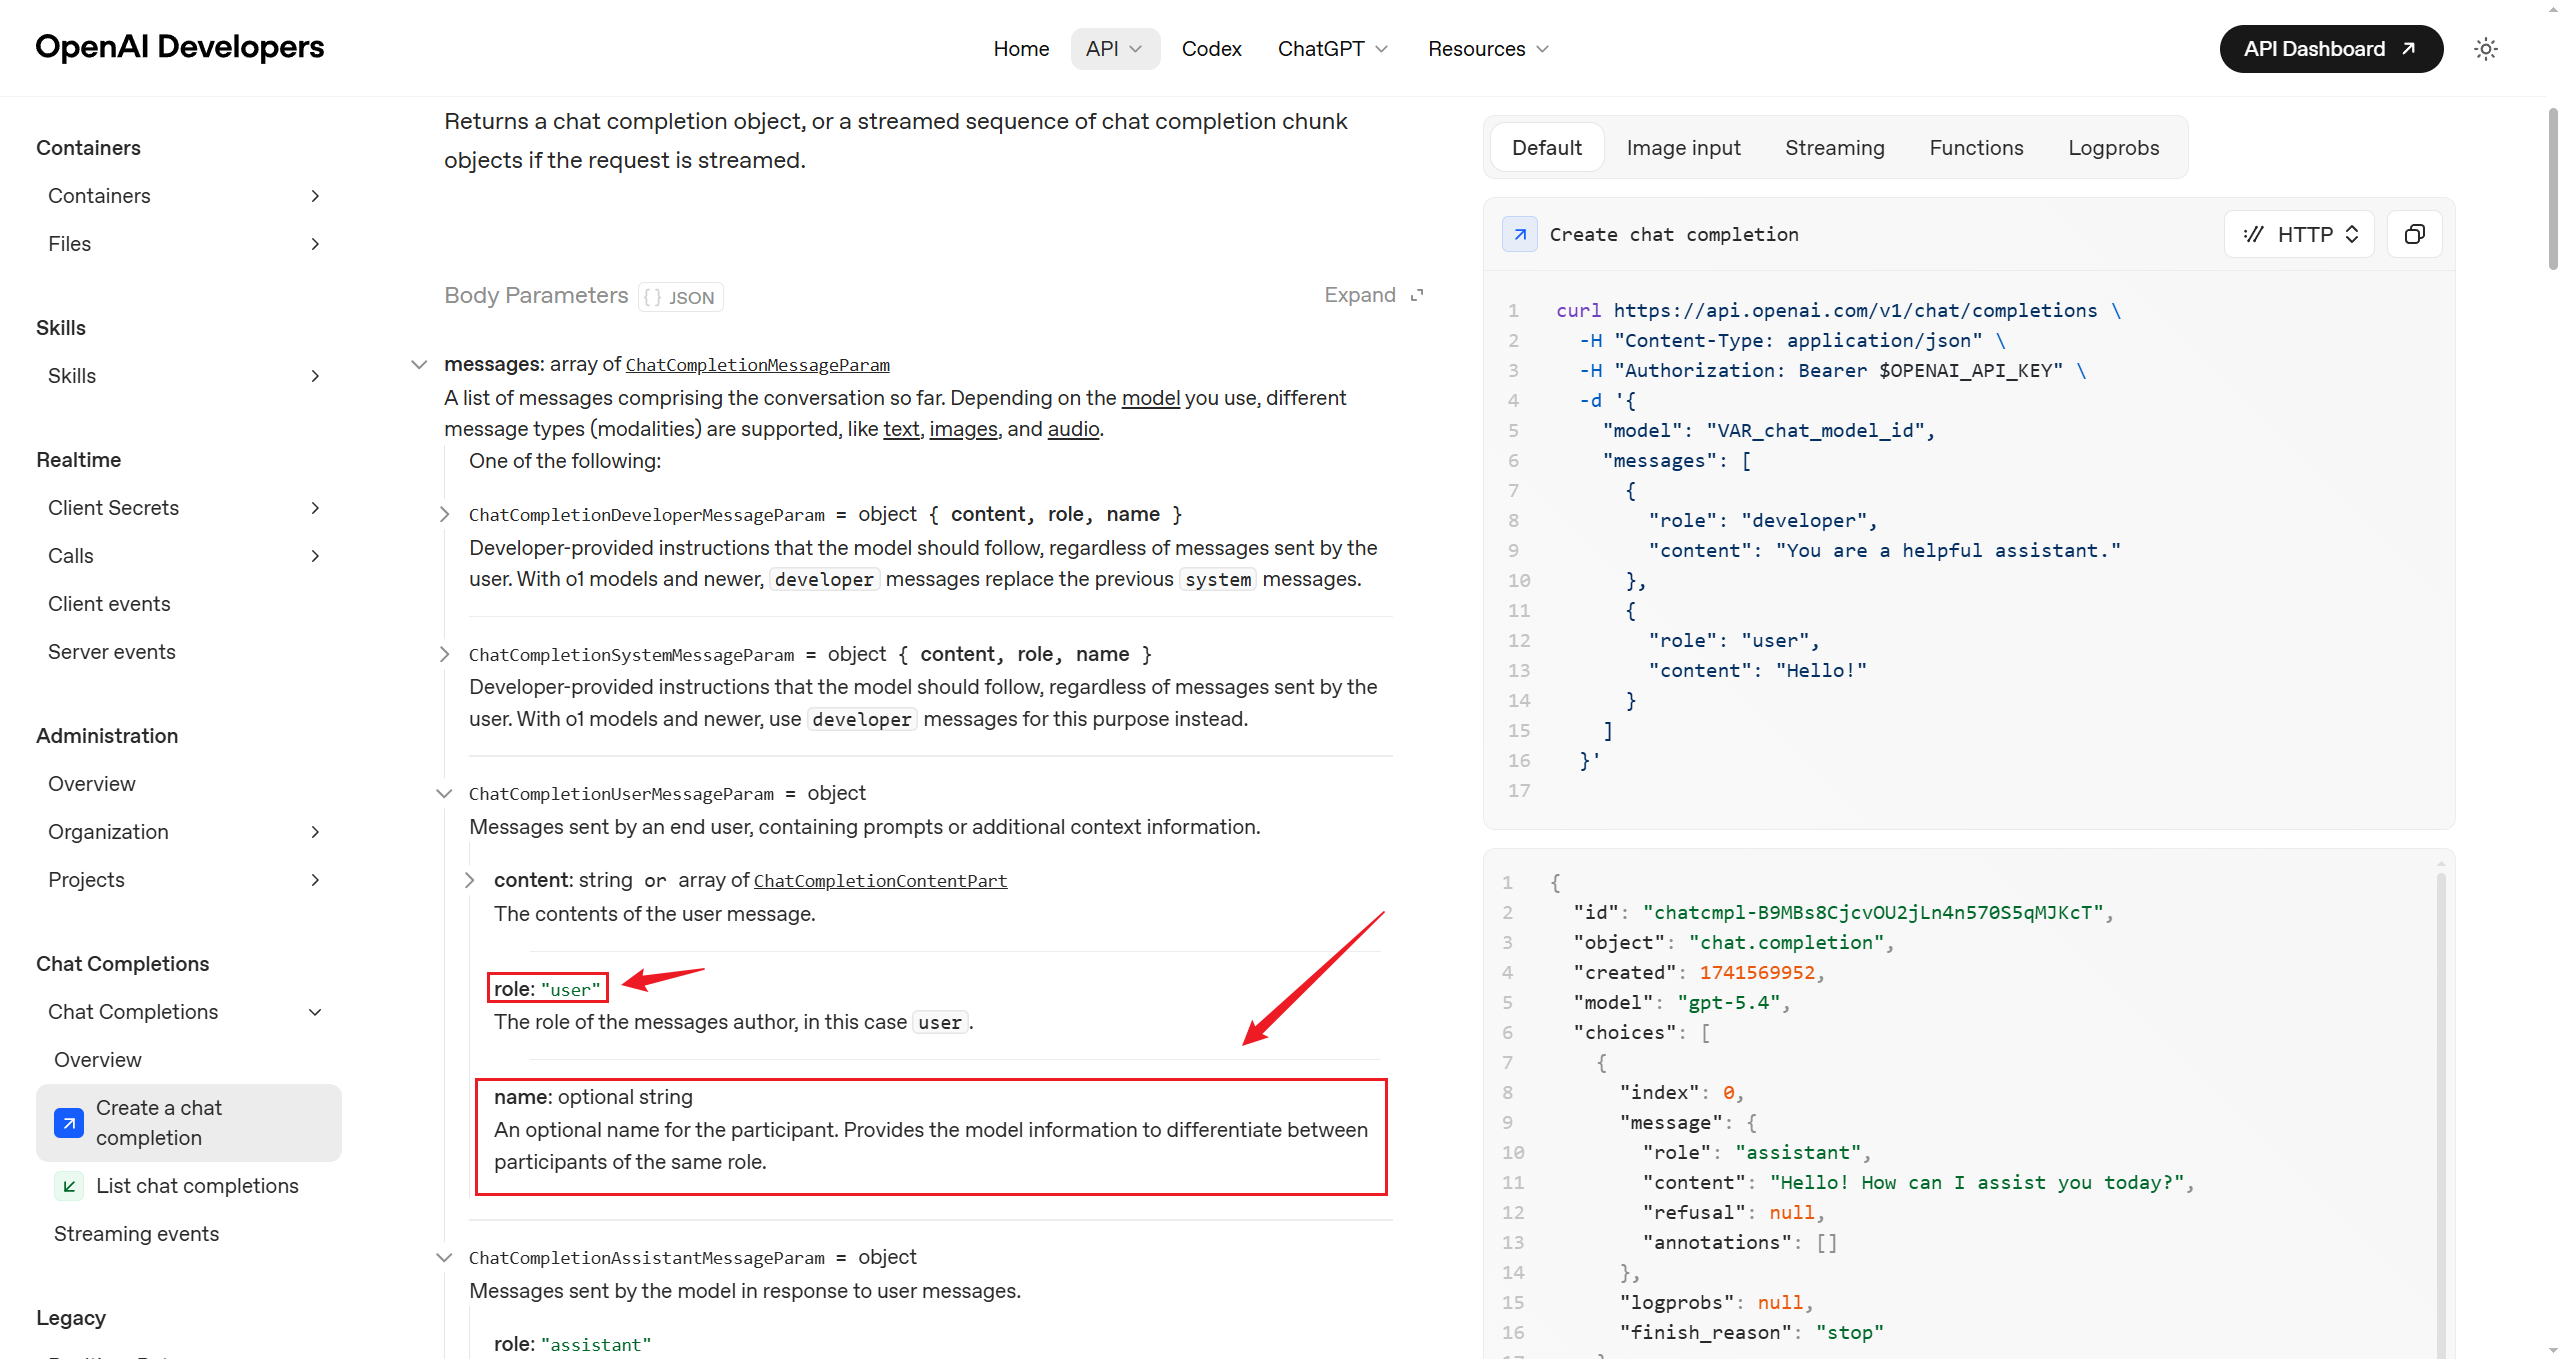2560x1359 pixels.
Task: Expand the content string parameter
Action: (469, 880)
